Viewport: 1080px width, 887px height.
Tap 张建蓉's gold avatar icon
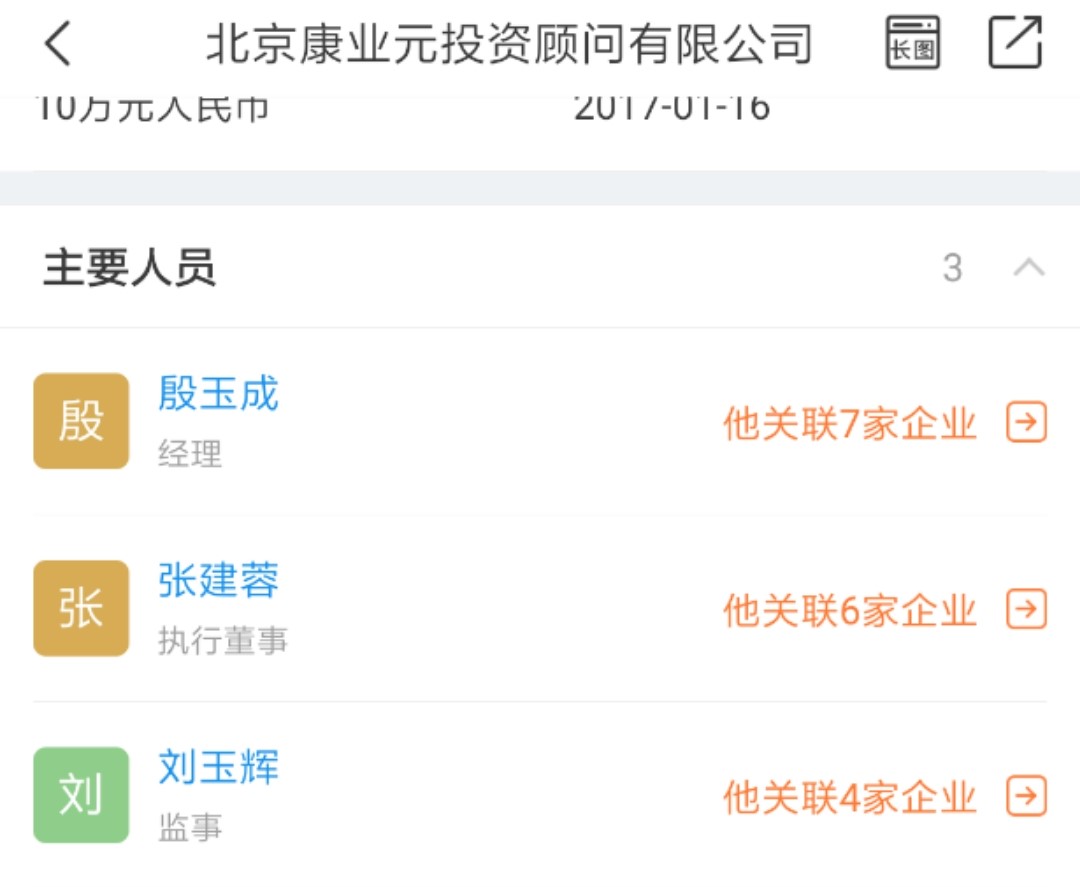tap(80, 607)
